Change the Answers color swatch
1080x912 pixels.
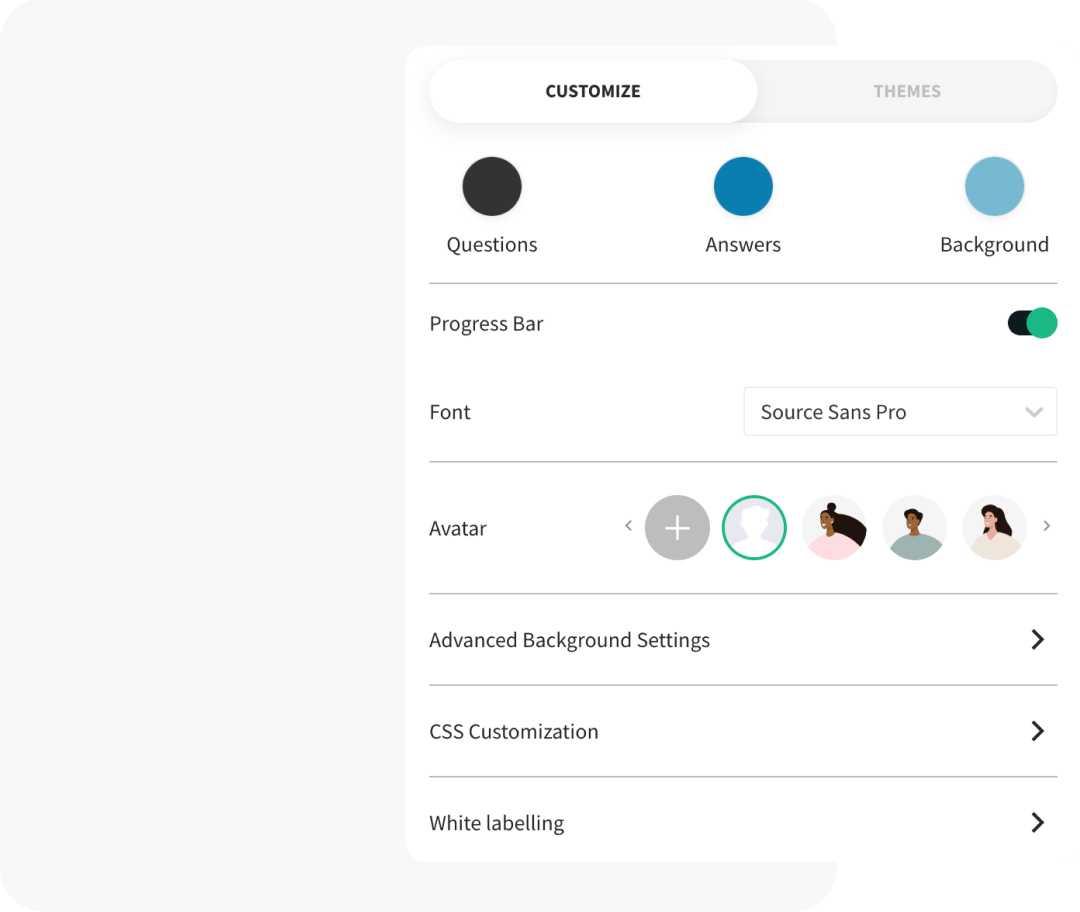pos(743,186)
